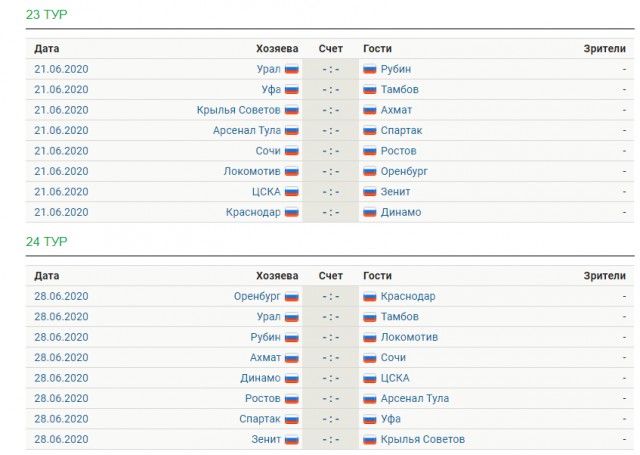
Task: Click the flag icon beside Зенит host in round 24
Action: pyautogui.click(x=292, y=439)
